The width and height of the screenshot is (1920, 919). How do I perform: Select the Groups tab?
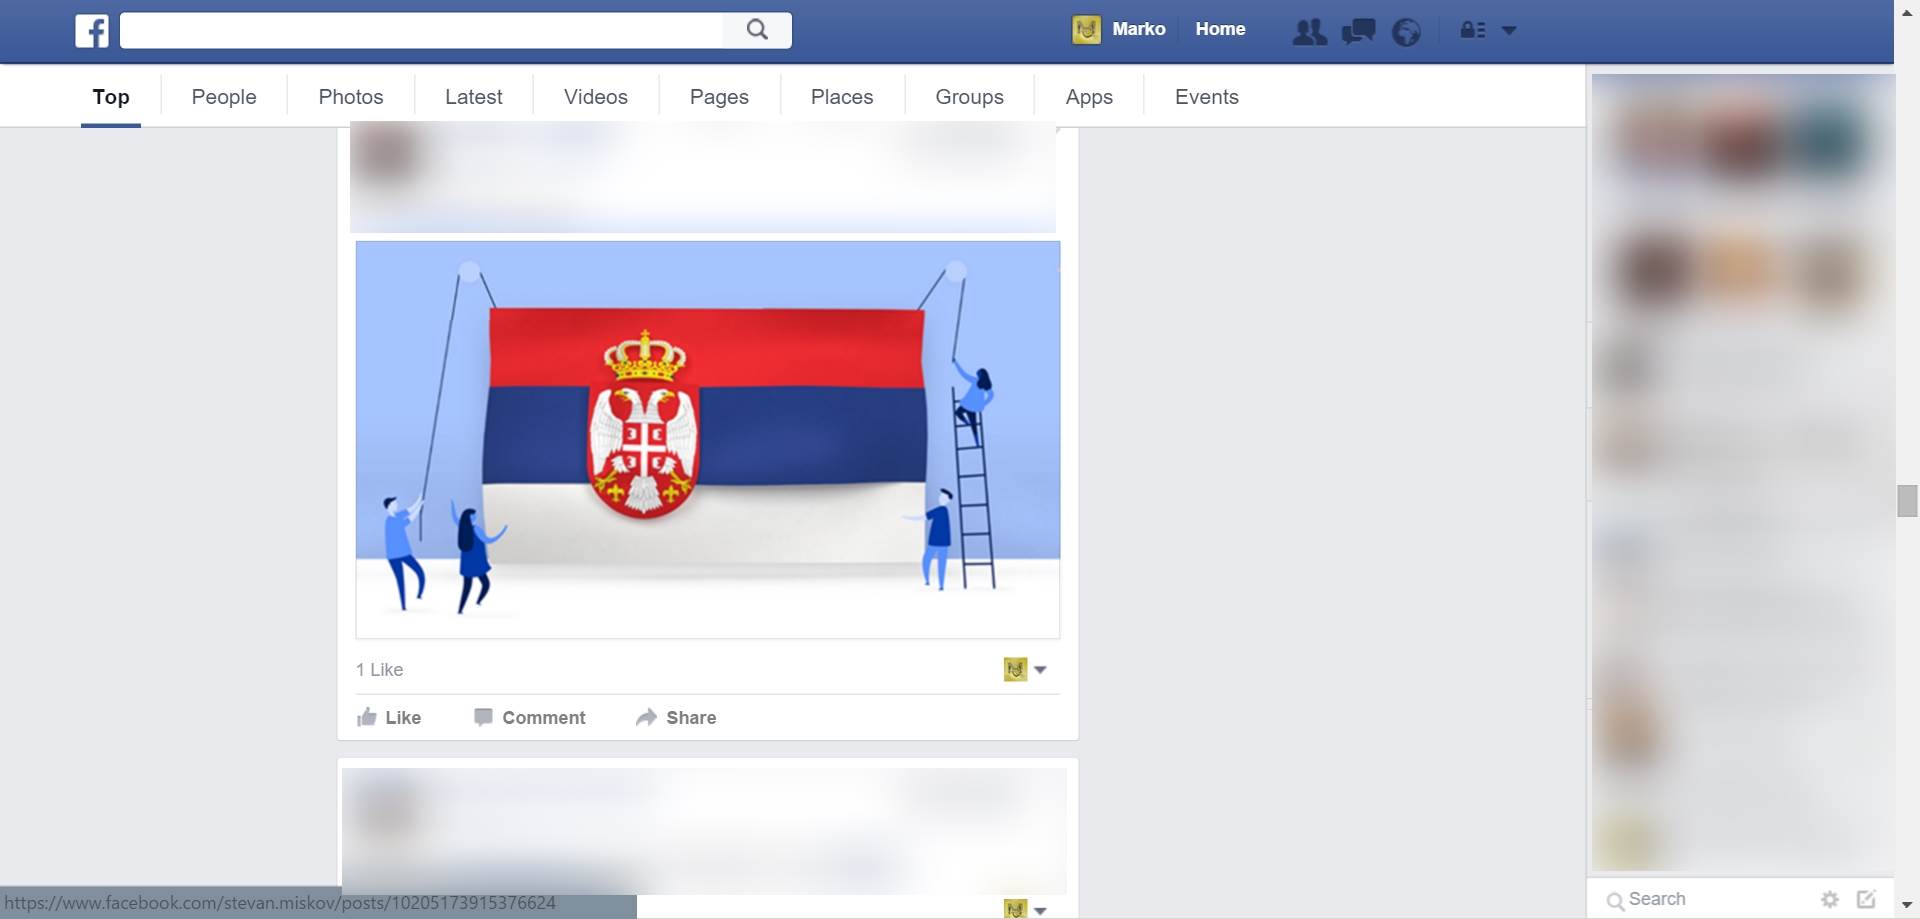tap(969, 97)
